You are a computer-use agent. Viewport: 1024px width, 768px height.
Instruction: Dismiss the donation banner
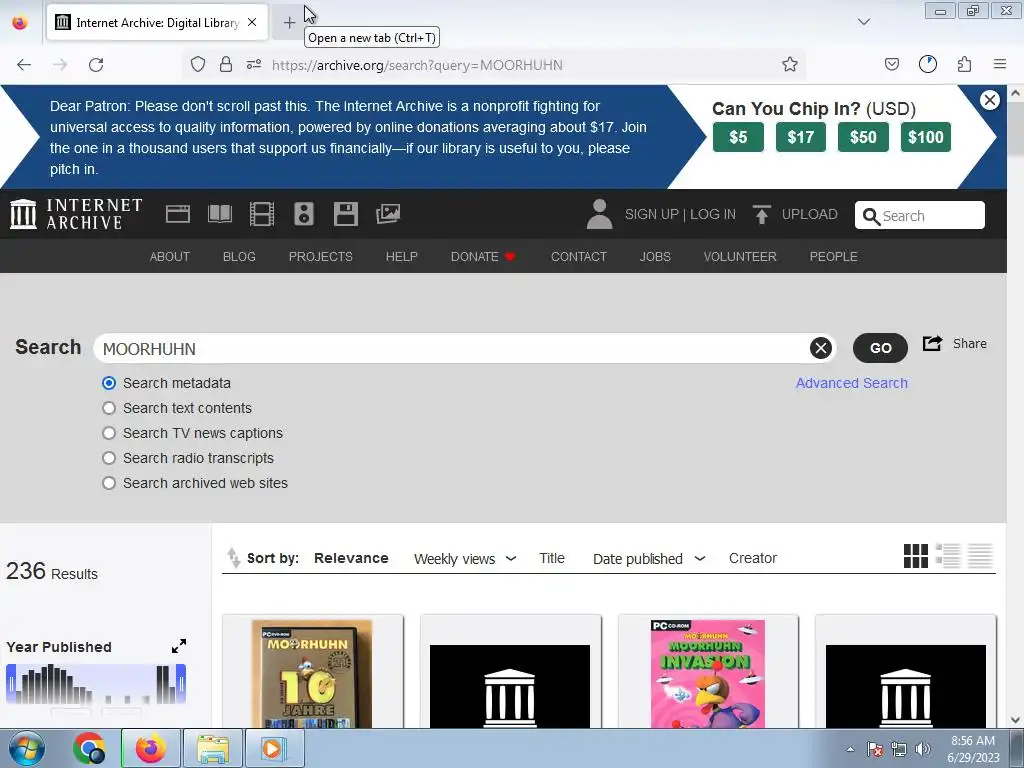[990, 100]
